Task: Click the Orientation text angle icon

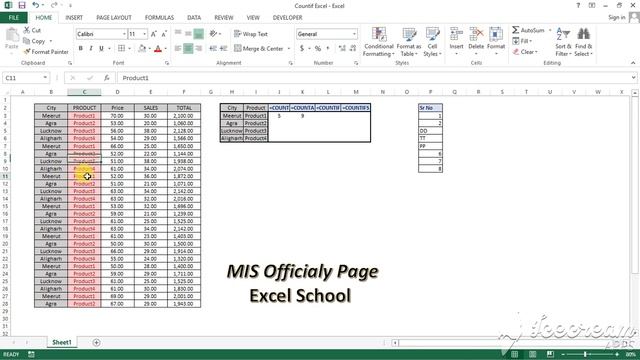Action: click(213, 34)
